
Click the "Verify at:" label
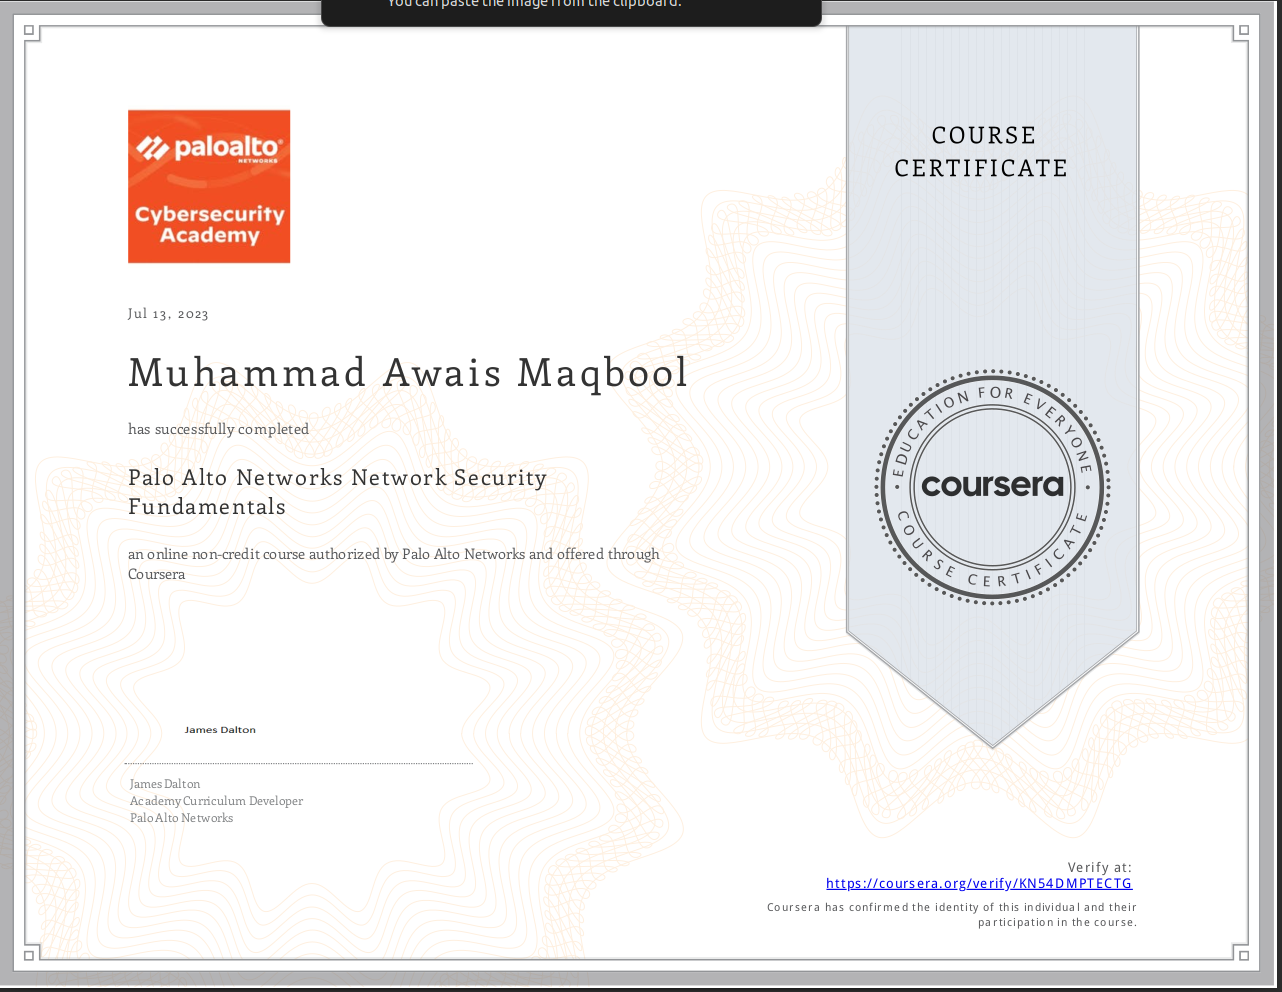coord(1099,867)
